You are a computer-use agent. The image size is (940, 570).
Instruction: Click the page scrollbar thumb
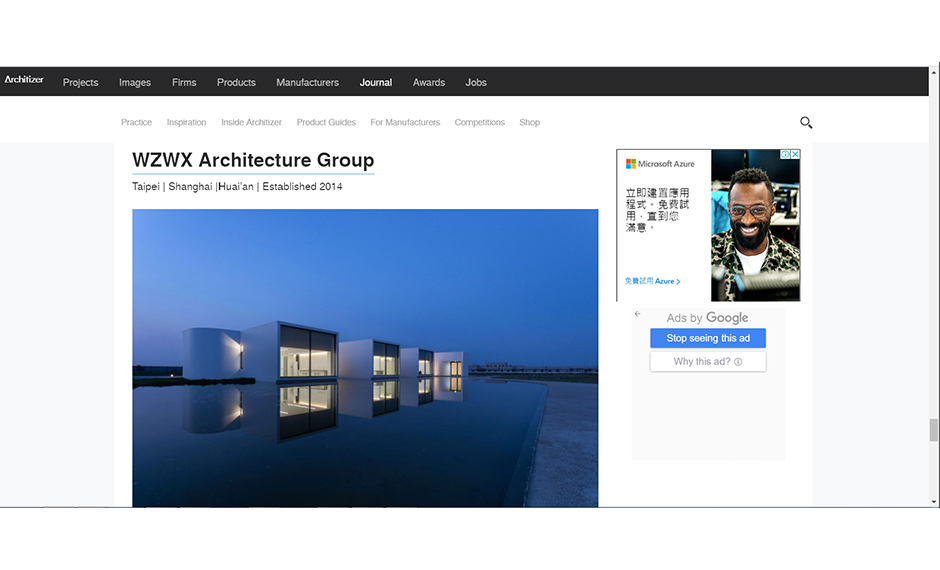[933, 430]
